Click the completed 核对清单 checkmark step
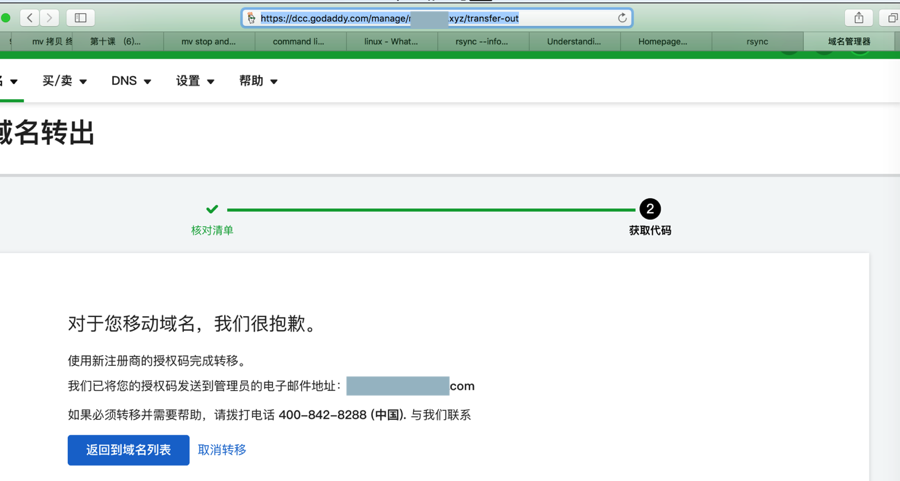 (x=212, y=209)
